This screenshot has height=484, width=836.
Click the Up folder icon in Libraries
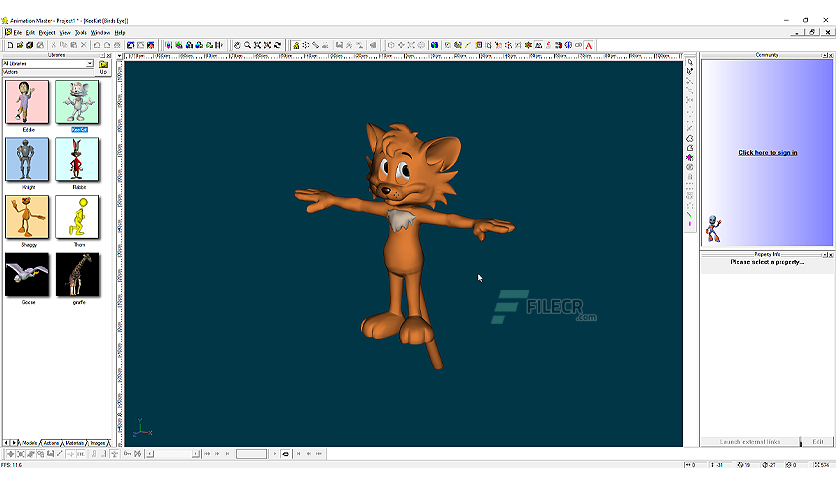103,67
